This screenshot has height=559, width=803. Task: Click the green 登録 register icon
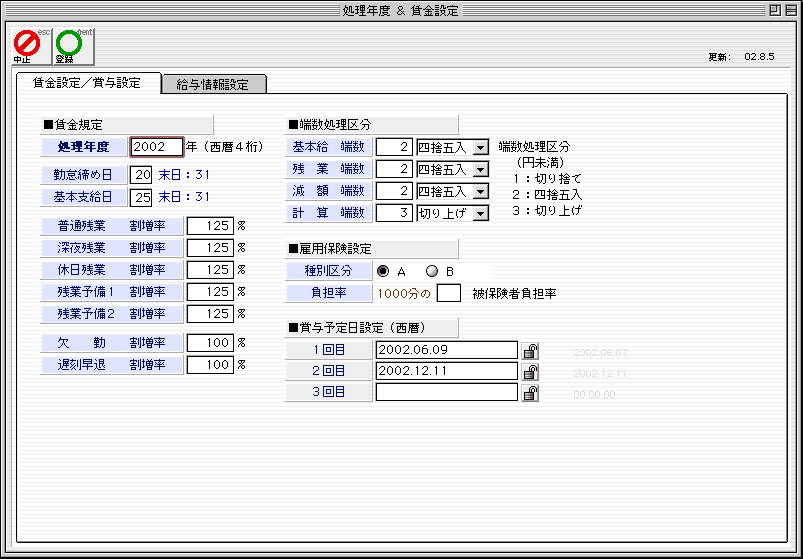[69, 44]
